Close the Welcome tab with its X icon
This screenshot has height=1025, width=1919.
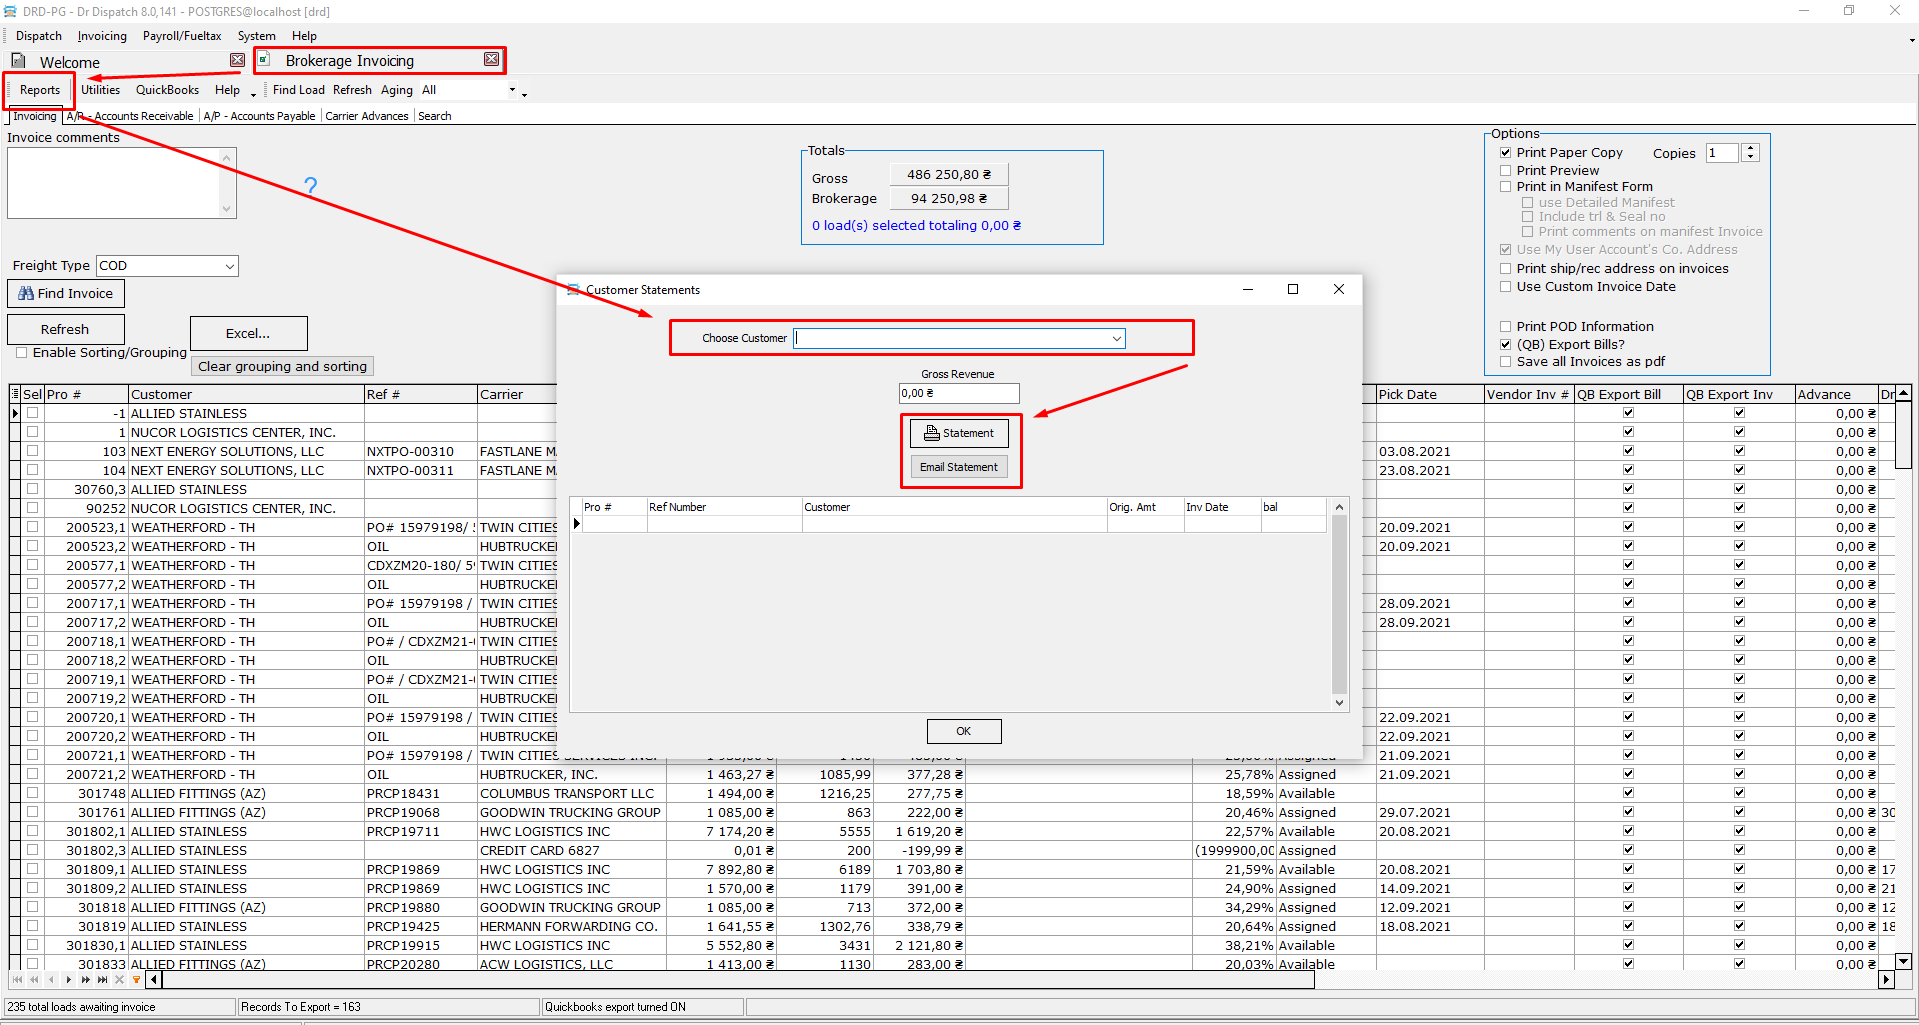(x=237, y=60)
